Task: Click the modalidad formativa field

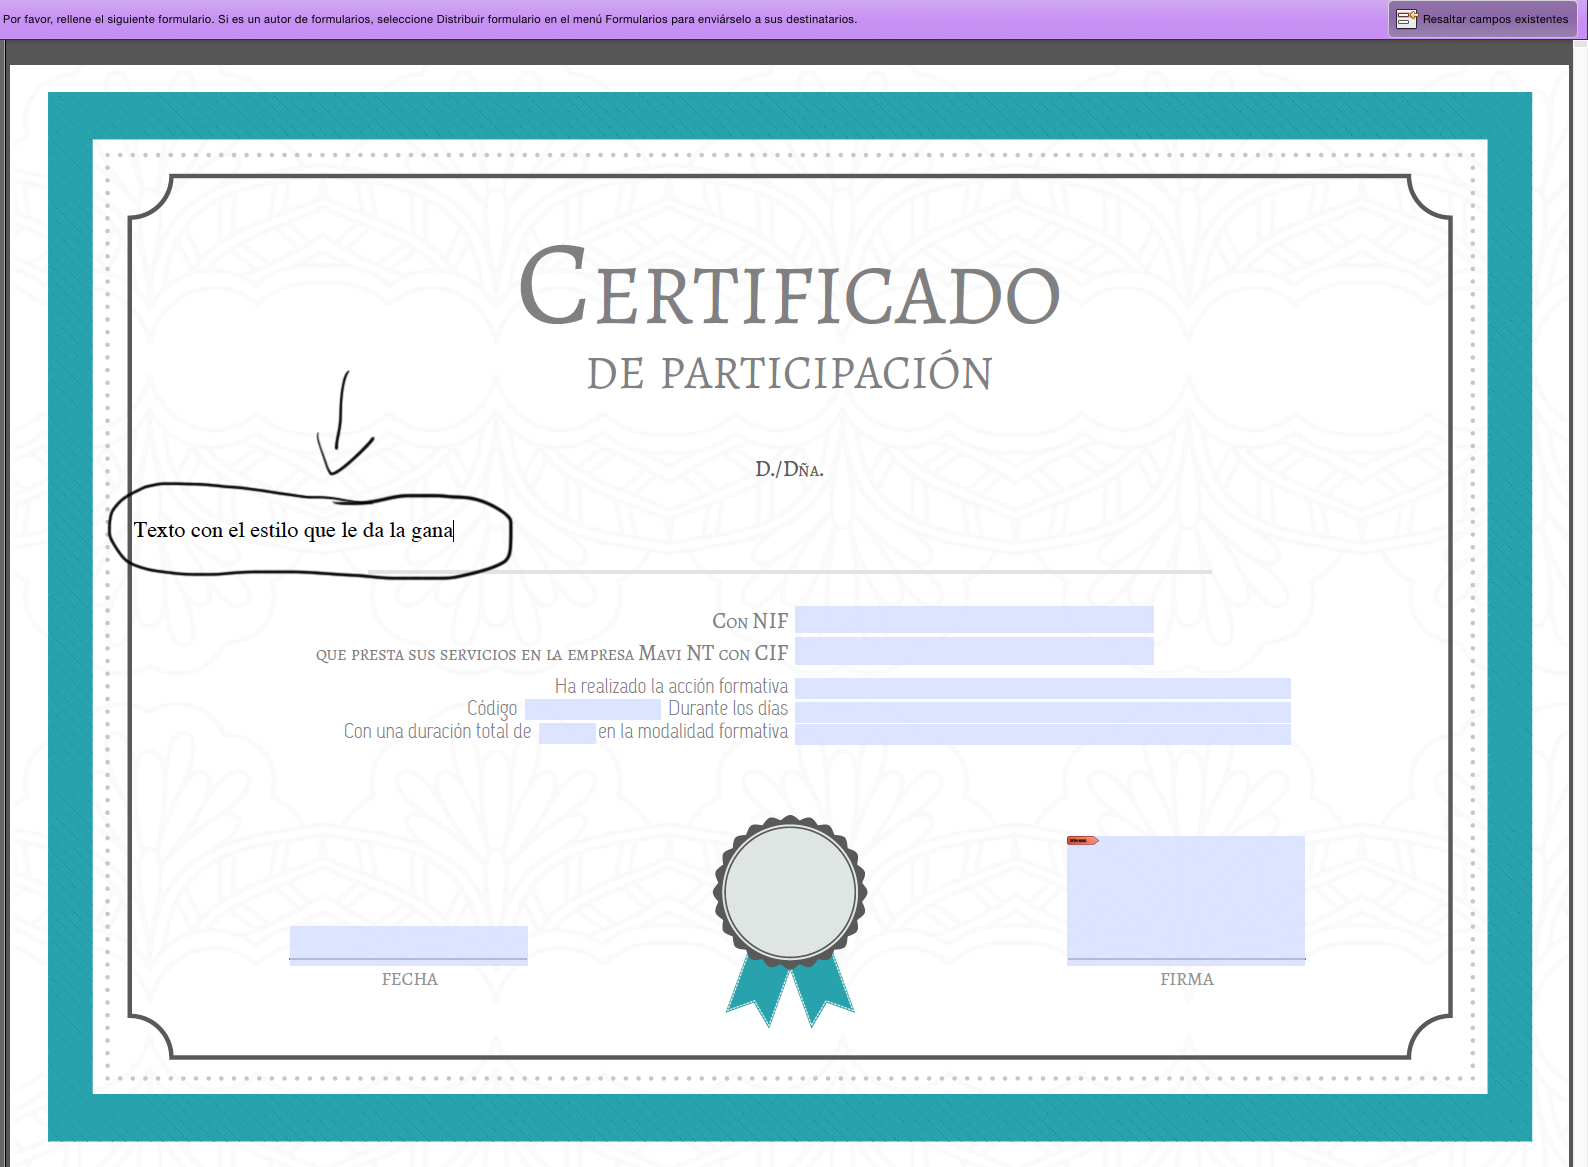Action: tap(1043, 734)
